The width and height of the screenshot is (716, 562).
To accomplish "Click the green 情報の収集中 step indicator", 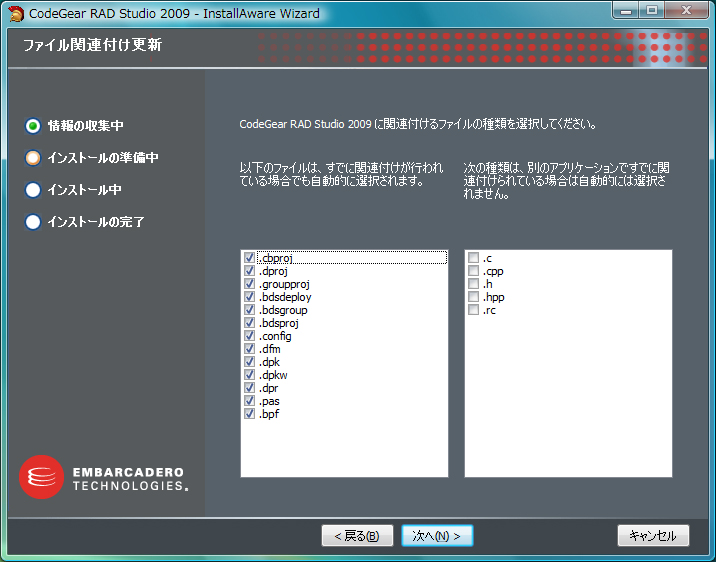I will tap(33, 126).
